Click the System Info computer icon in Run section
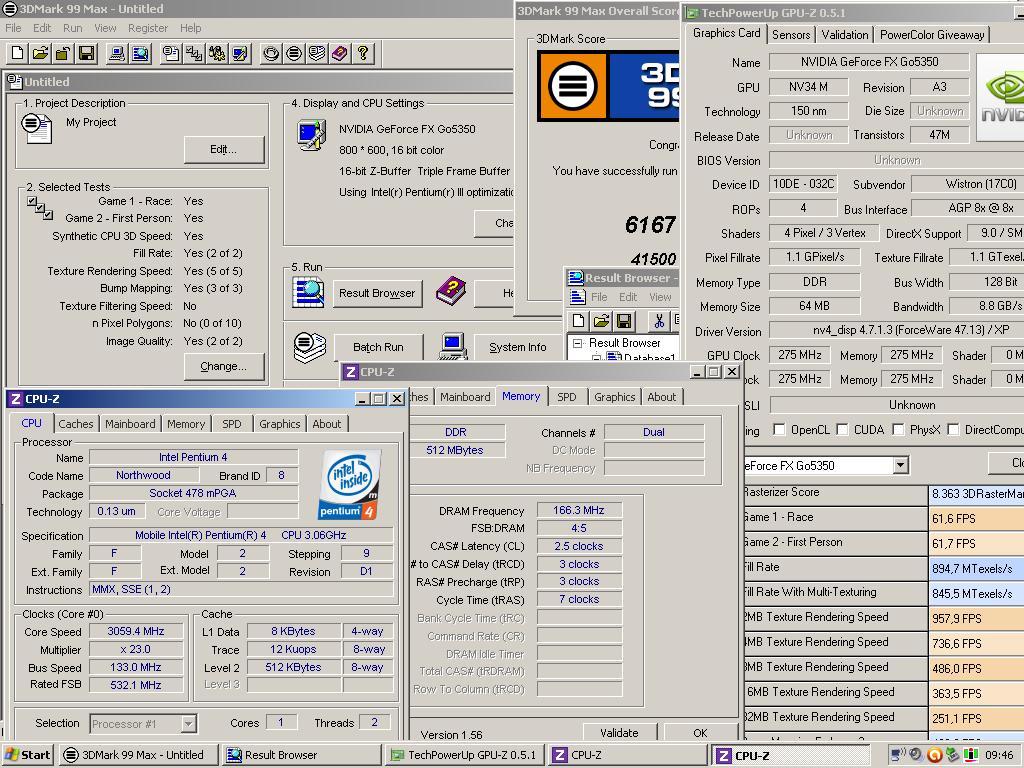The width and height of the screenshot is (1024, 768). pyautogui.click(x=453, y=347)
